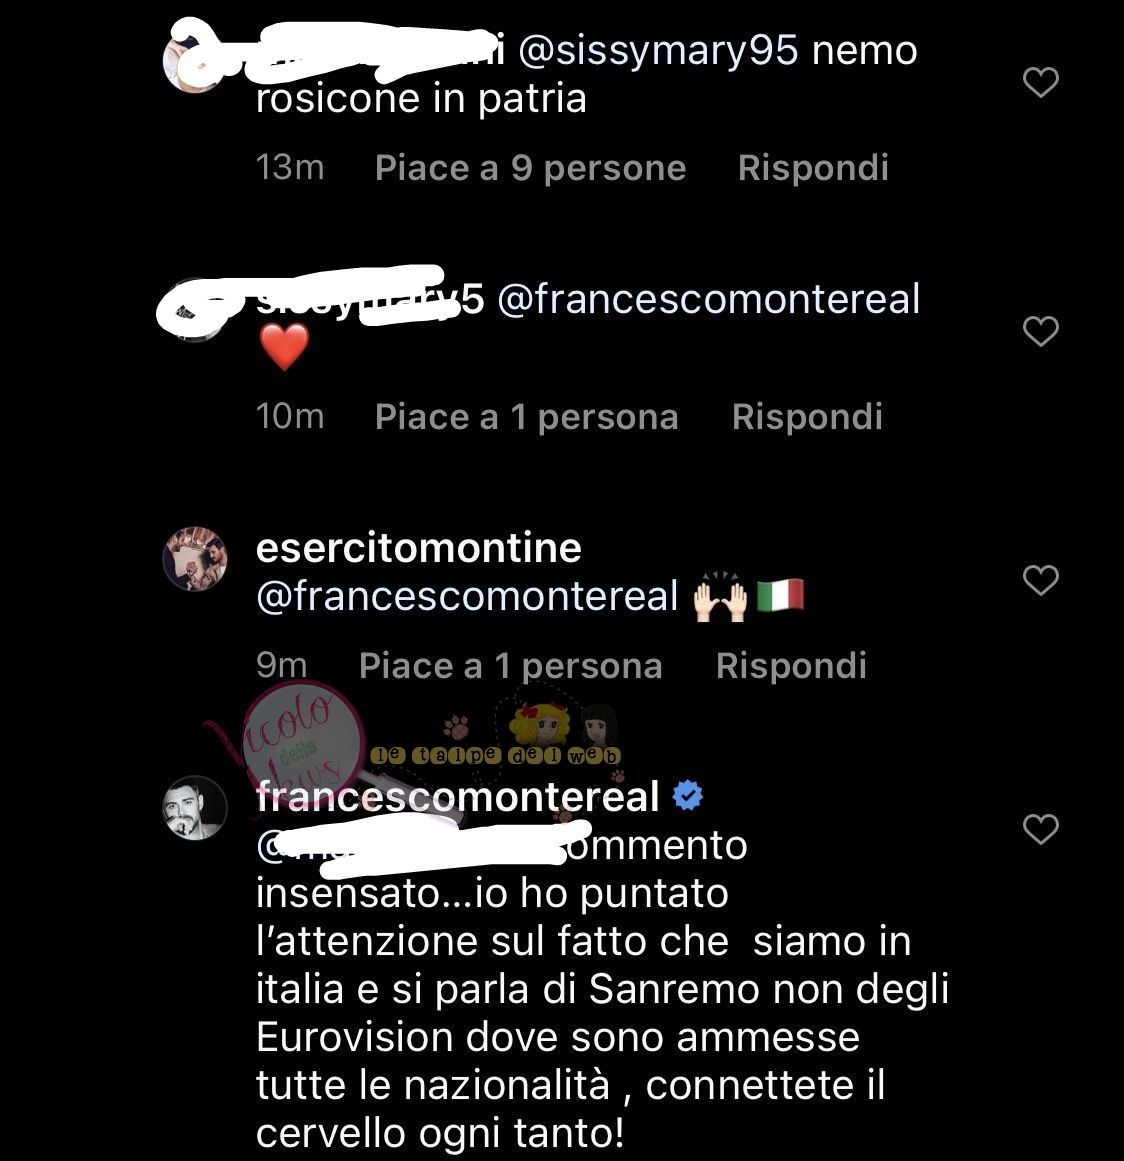The width and height of the screenshot is (1124, 1161).
Task: Open @francescomontereal mention in heart comment
Action: [x=709, y=299]
